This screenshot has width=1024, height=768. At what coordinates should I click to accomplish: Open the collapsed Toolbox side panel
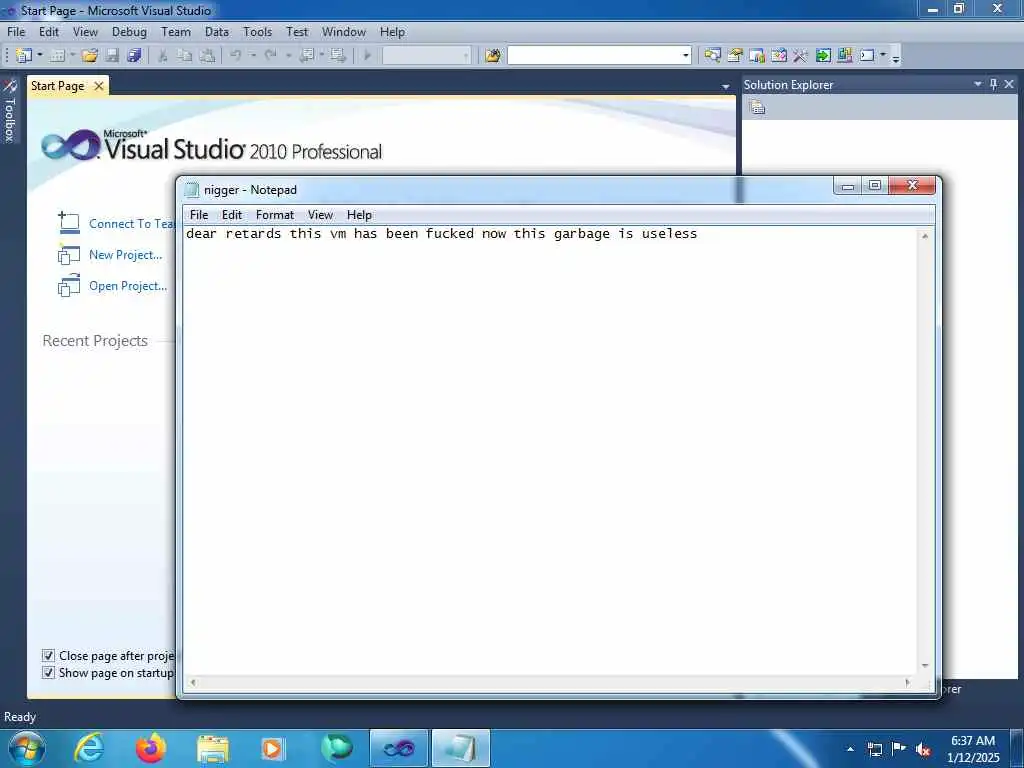click(9, 111)
